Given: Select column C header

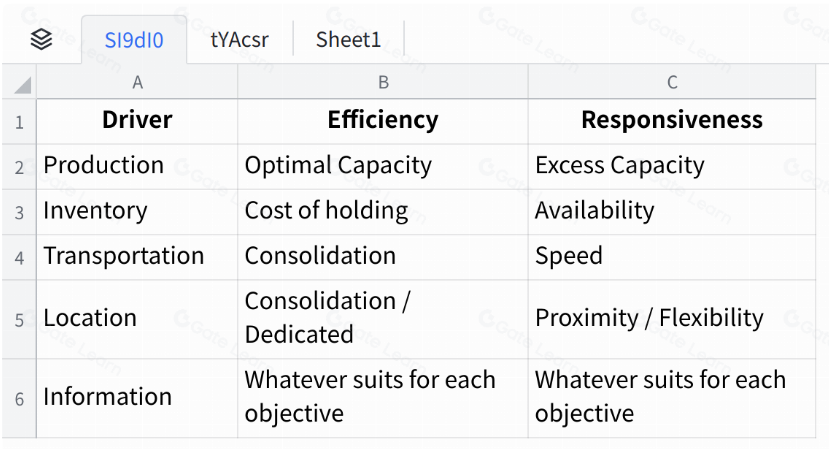Looking at the screenshot, I should coord(672,82).
